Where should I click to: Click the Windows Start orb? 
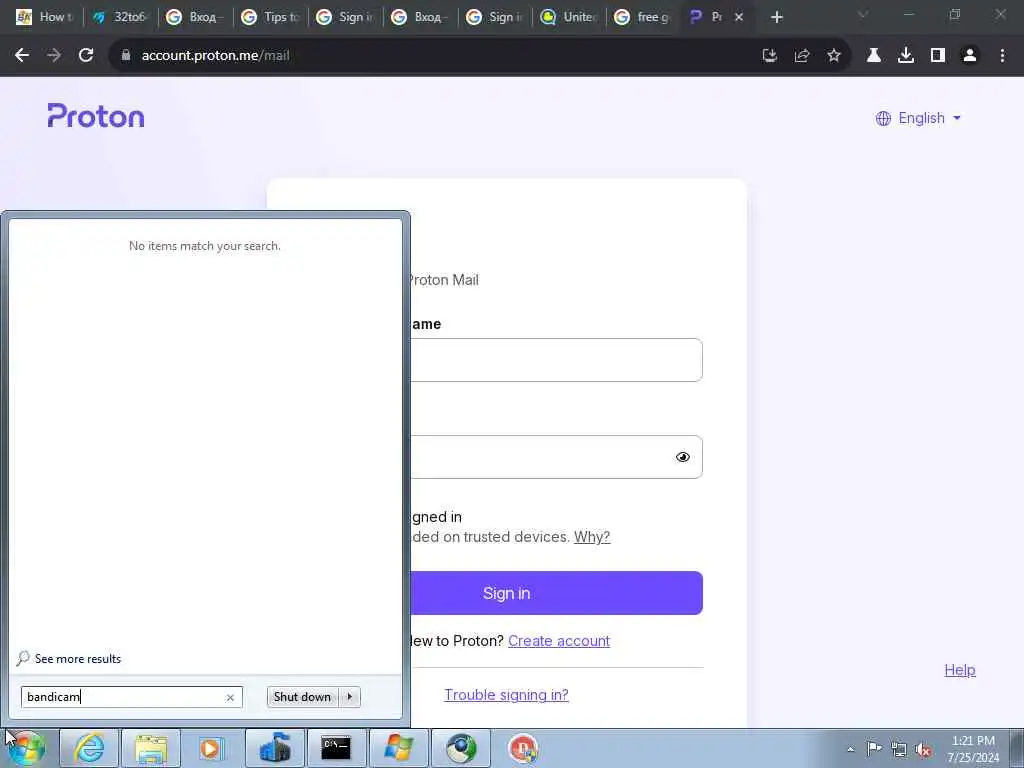27,748
